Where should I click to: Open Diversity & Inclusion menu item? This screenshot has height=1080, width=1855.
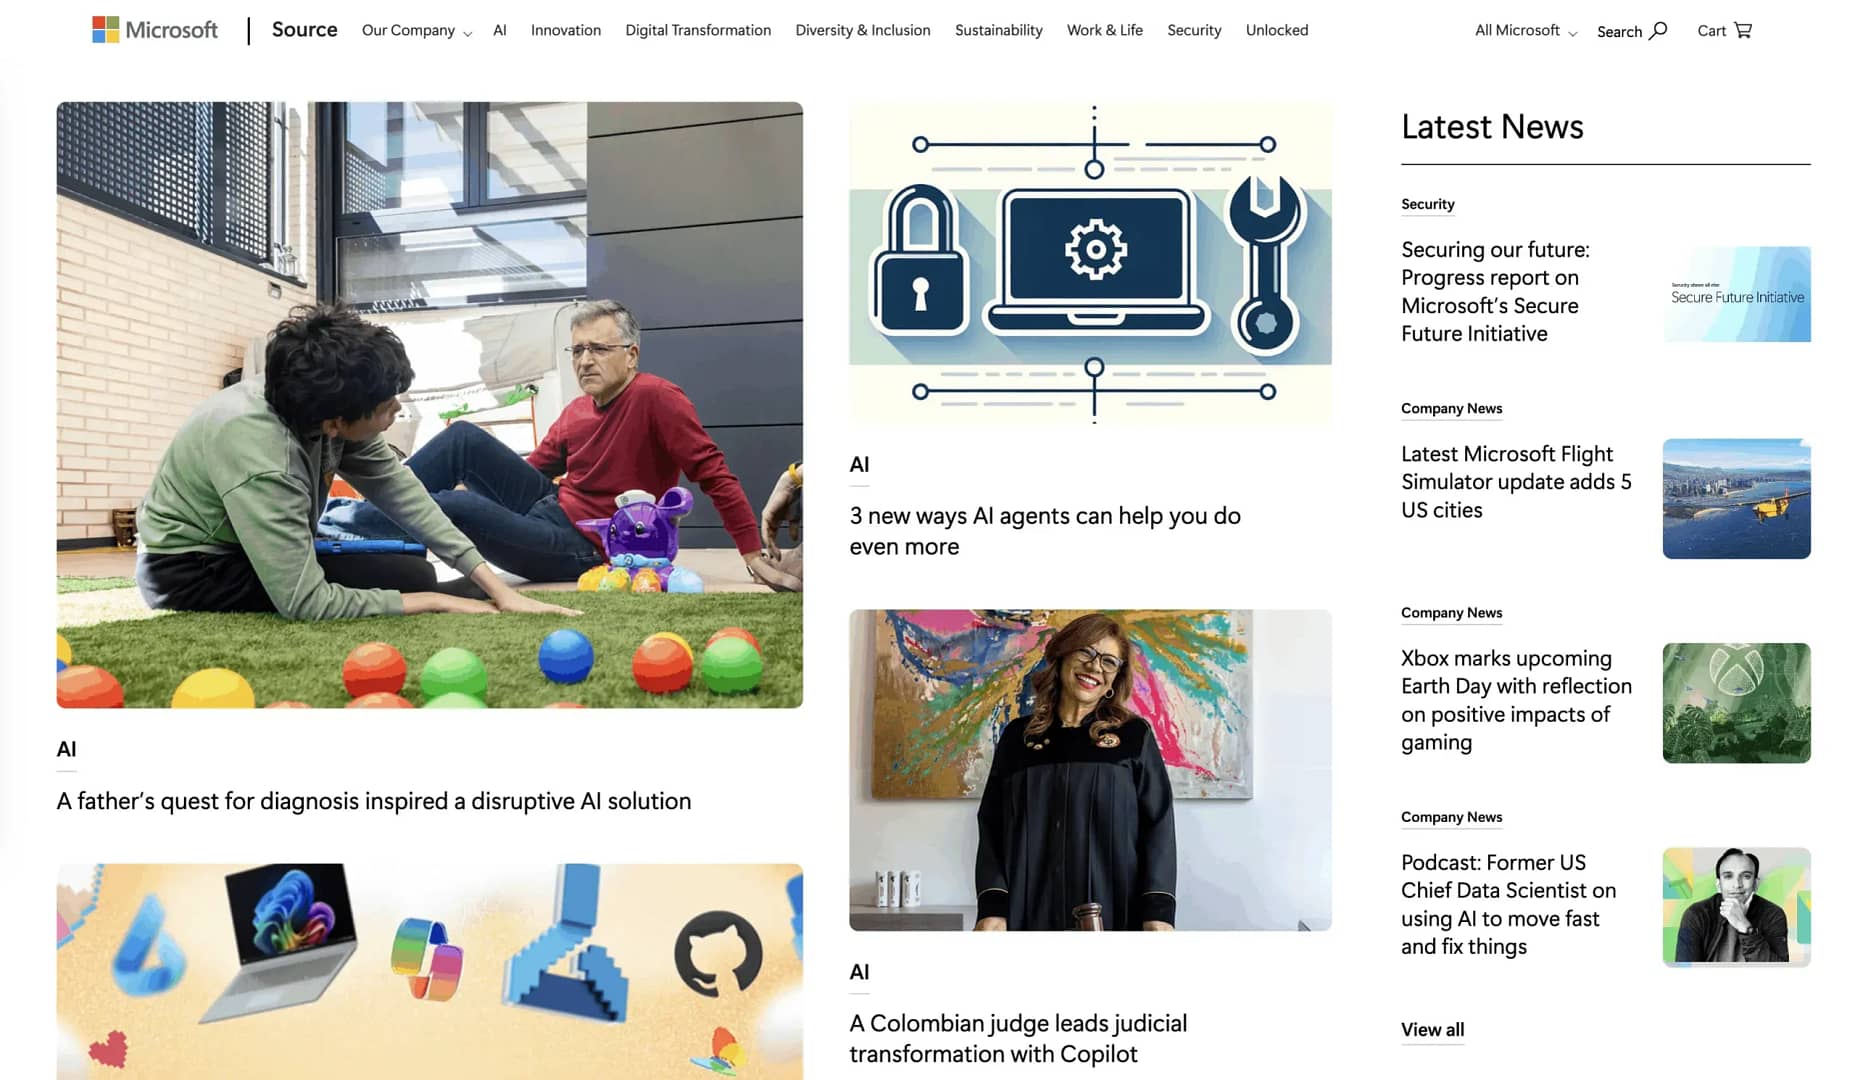(863, 30)
